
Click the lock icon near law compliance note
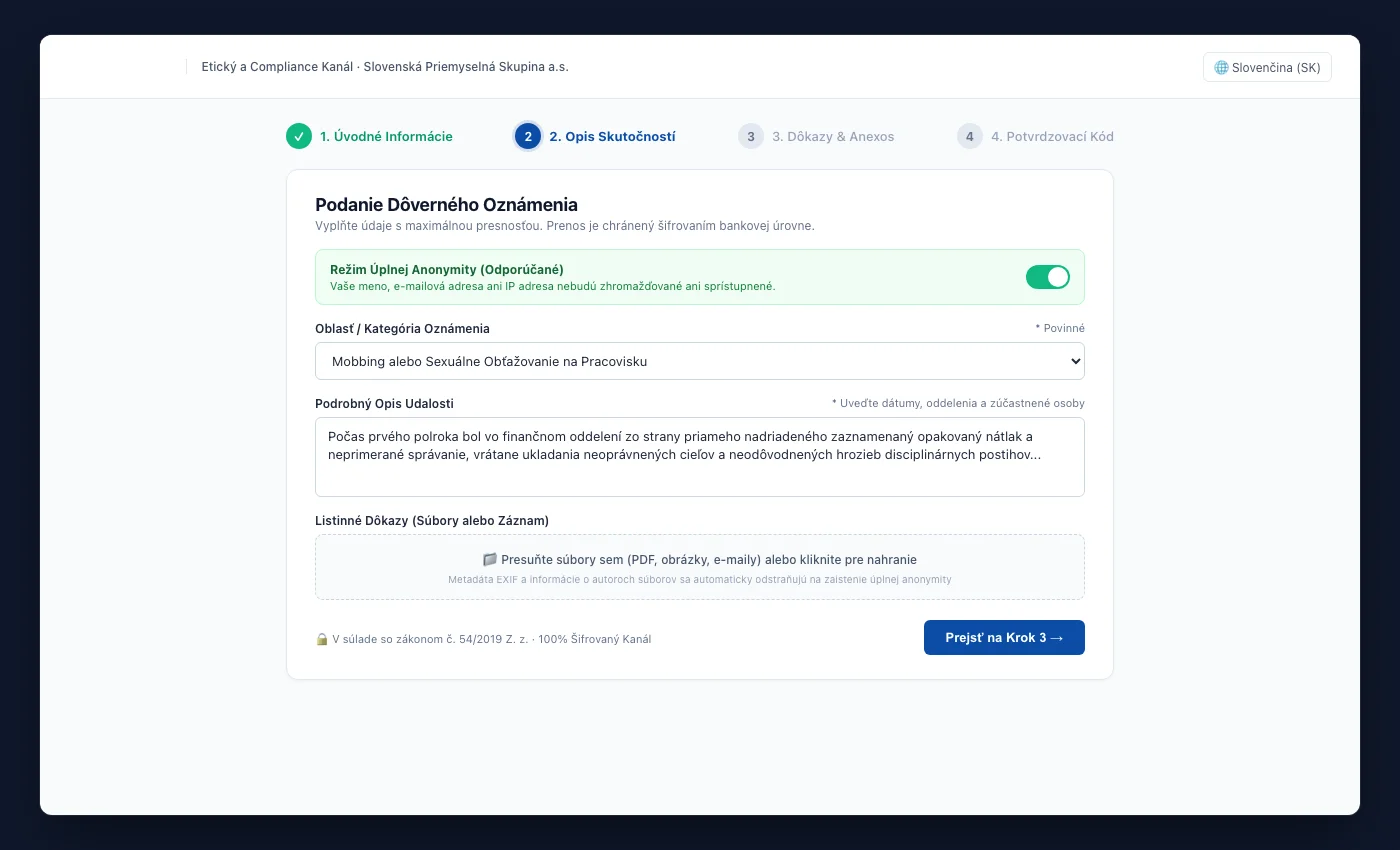322,639
